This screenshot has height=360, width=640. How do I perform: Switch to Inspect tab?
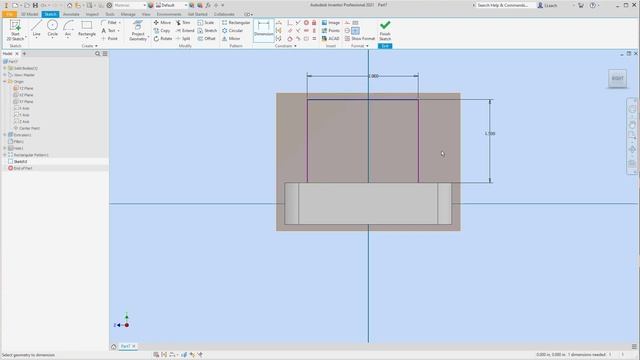tap(92, 14)
